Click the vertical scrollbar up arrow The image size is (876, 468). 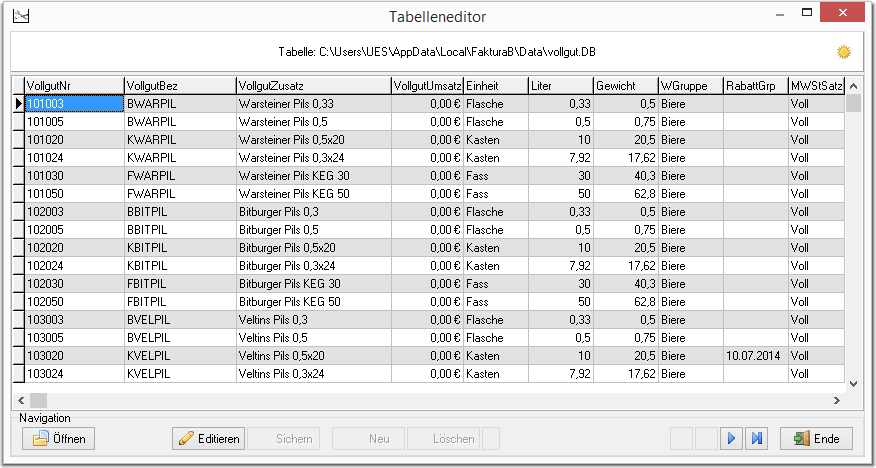click(853, 86)
